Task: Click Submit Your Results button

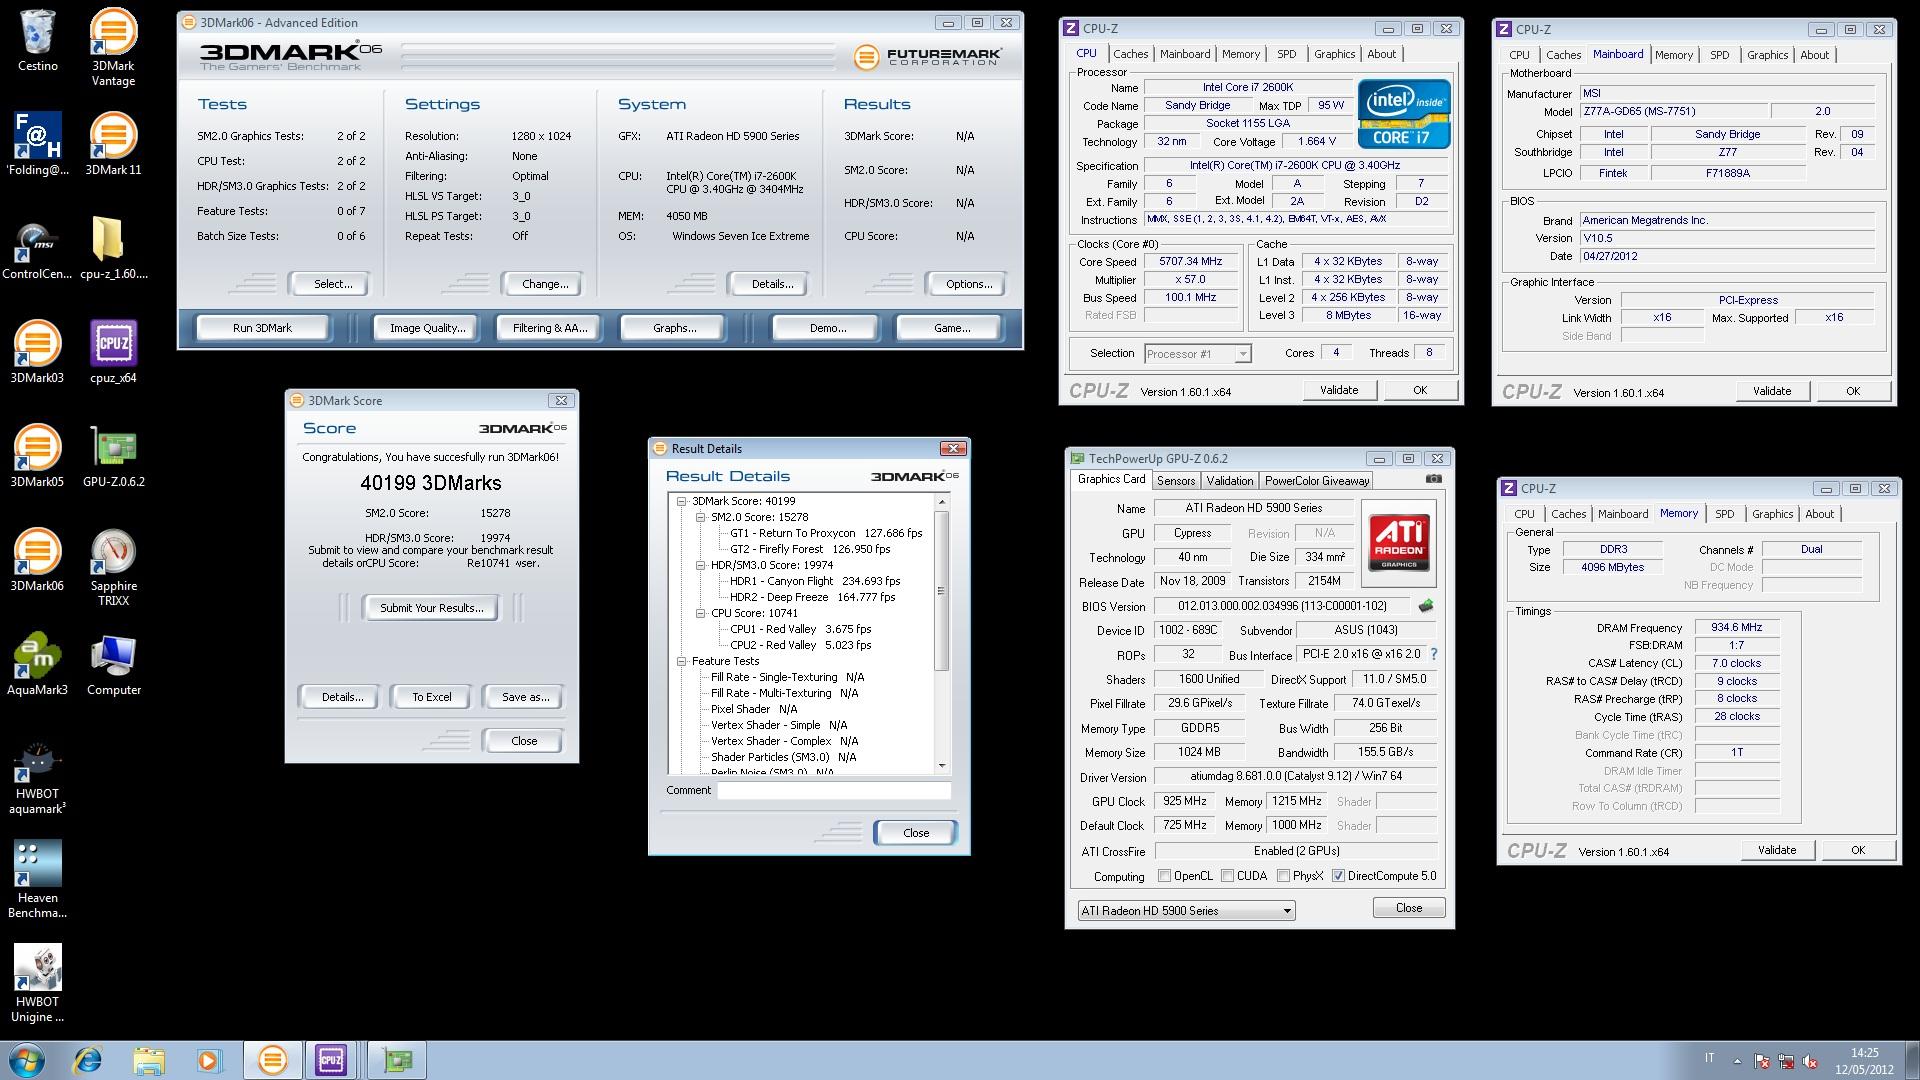Action: tap(431, 608)
